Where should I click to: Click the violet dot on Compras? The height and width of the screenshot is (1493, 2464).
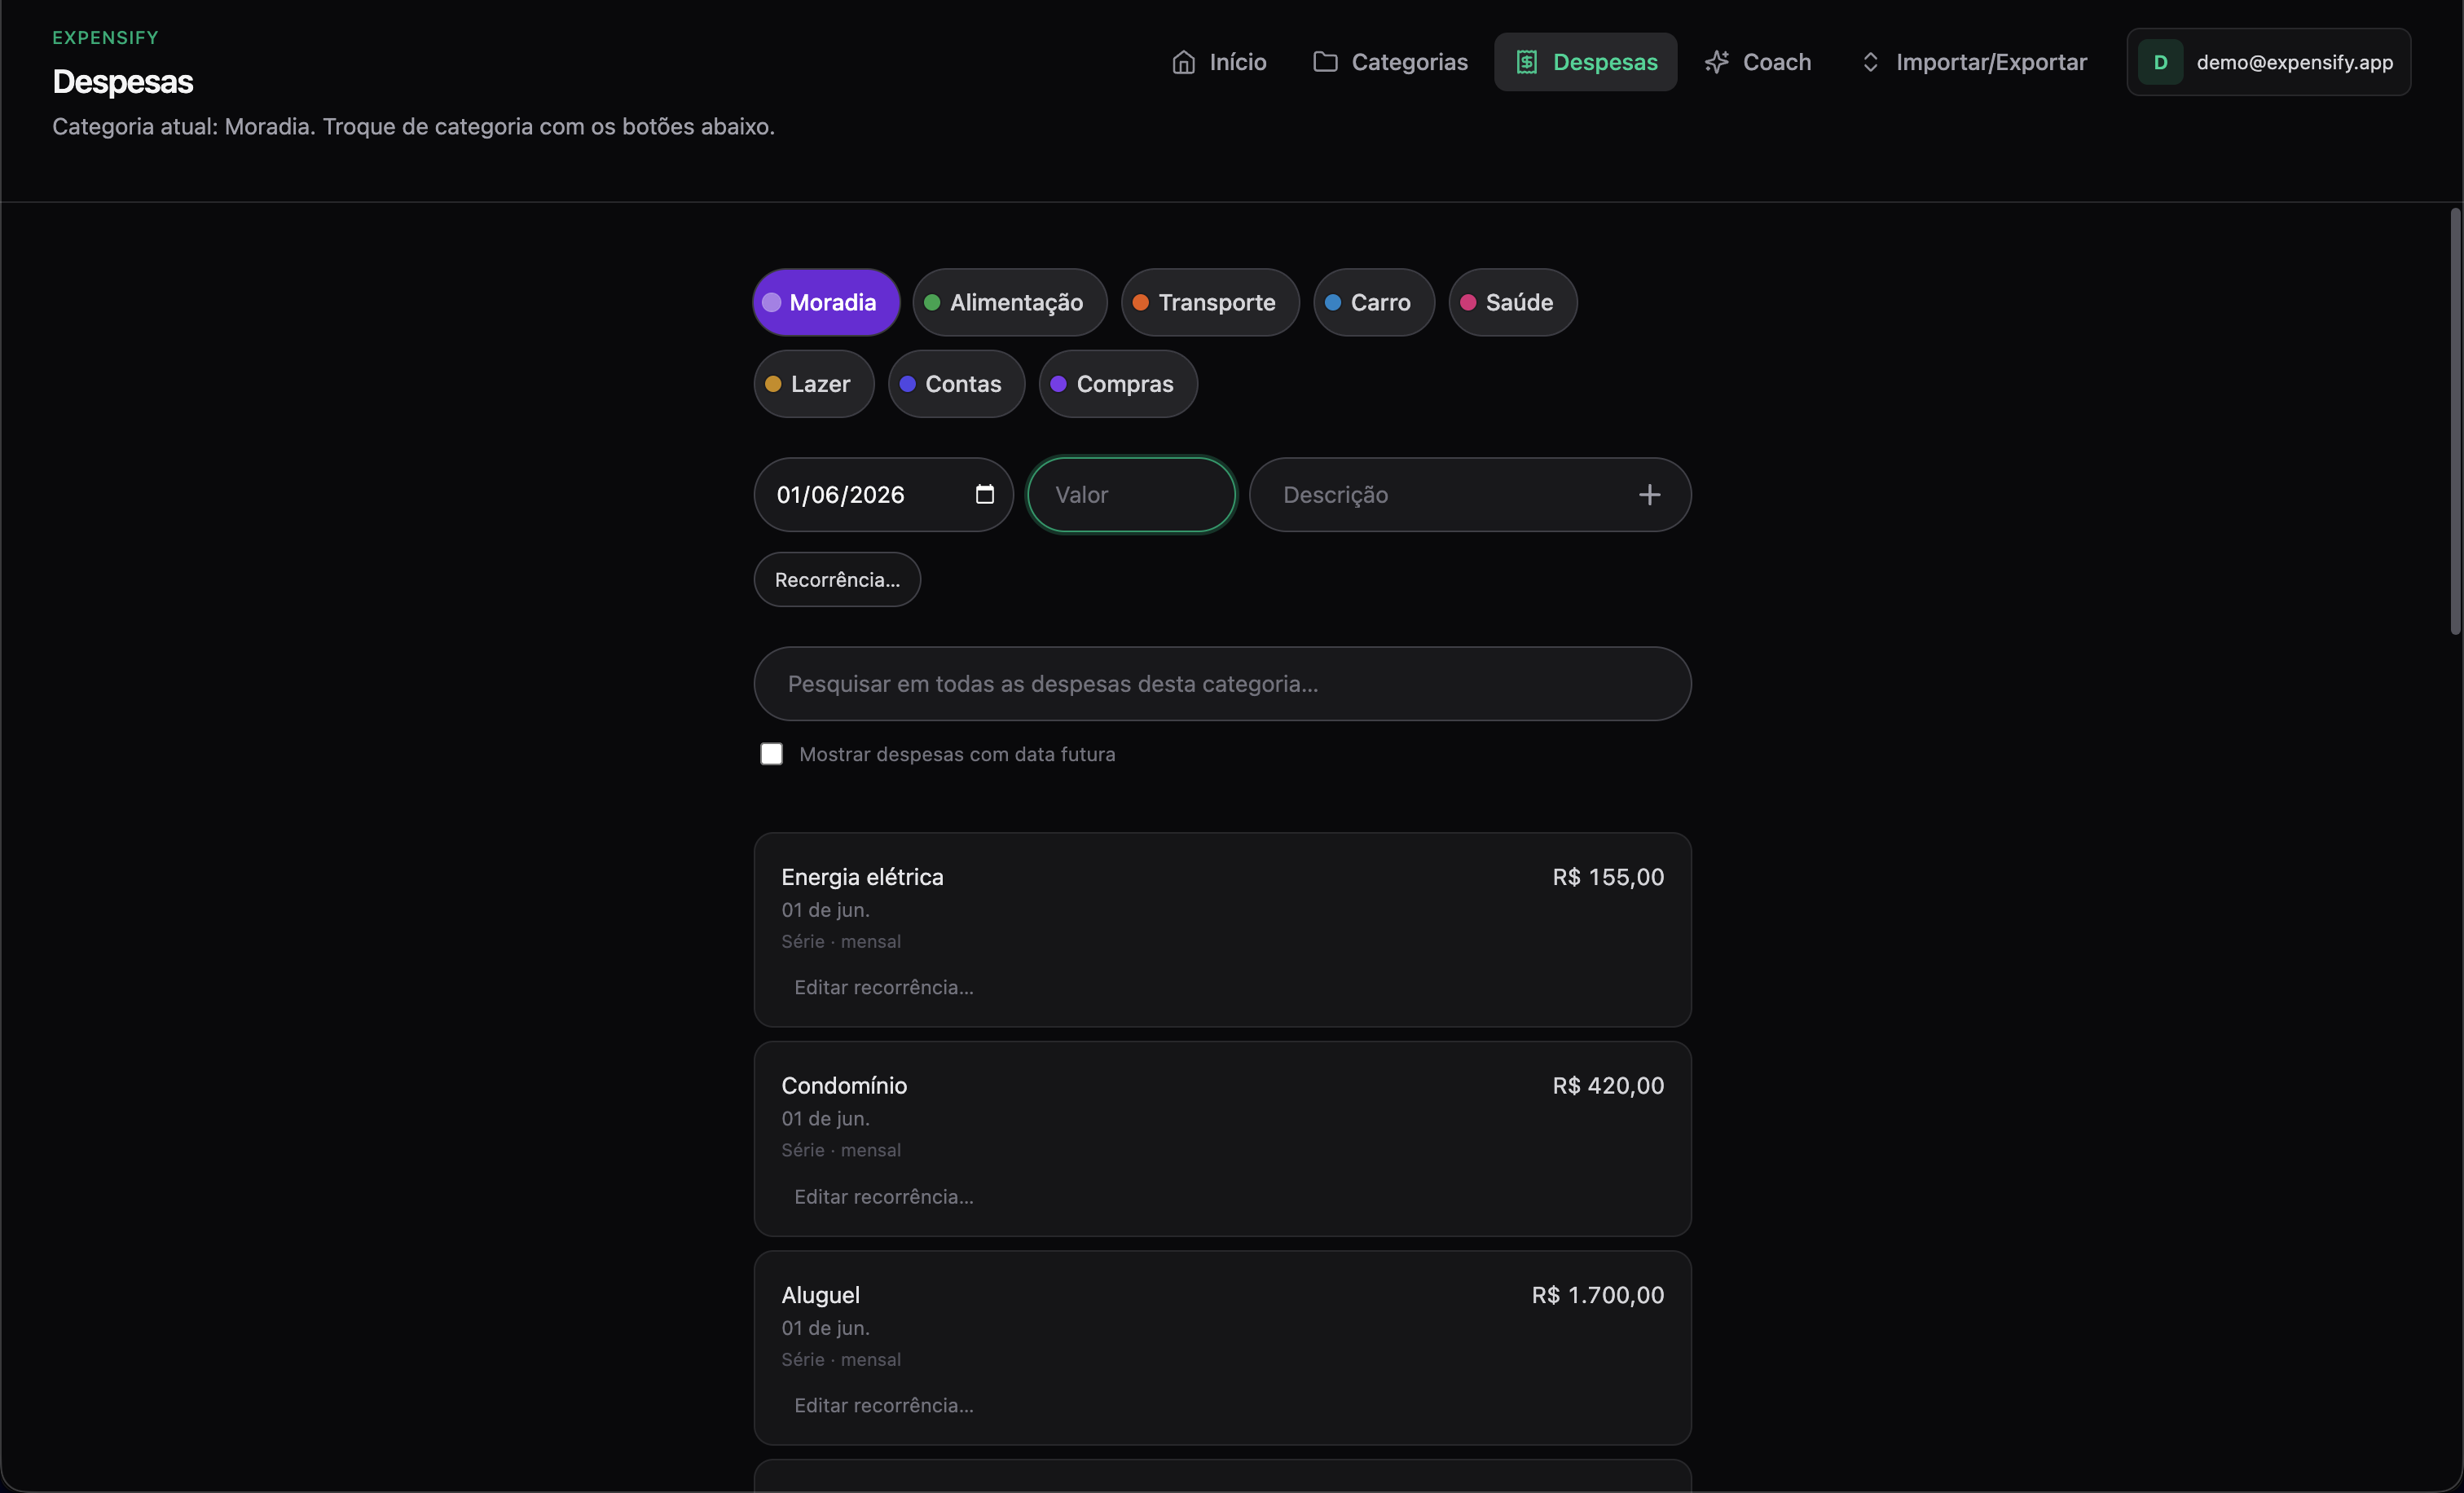pos(1058,384)
